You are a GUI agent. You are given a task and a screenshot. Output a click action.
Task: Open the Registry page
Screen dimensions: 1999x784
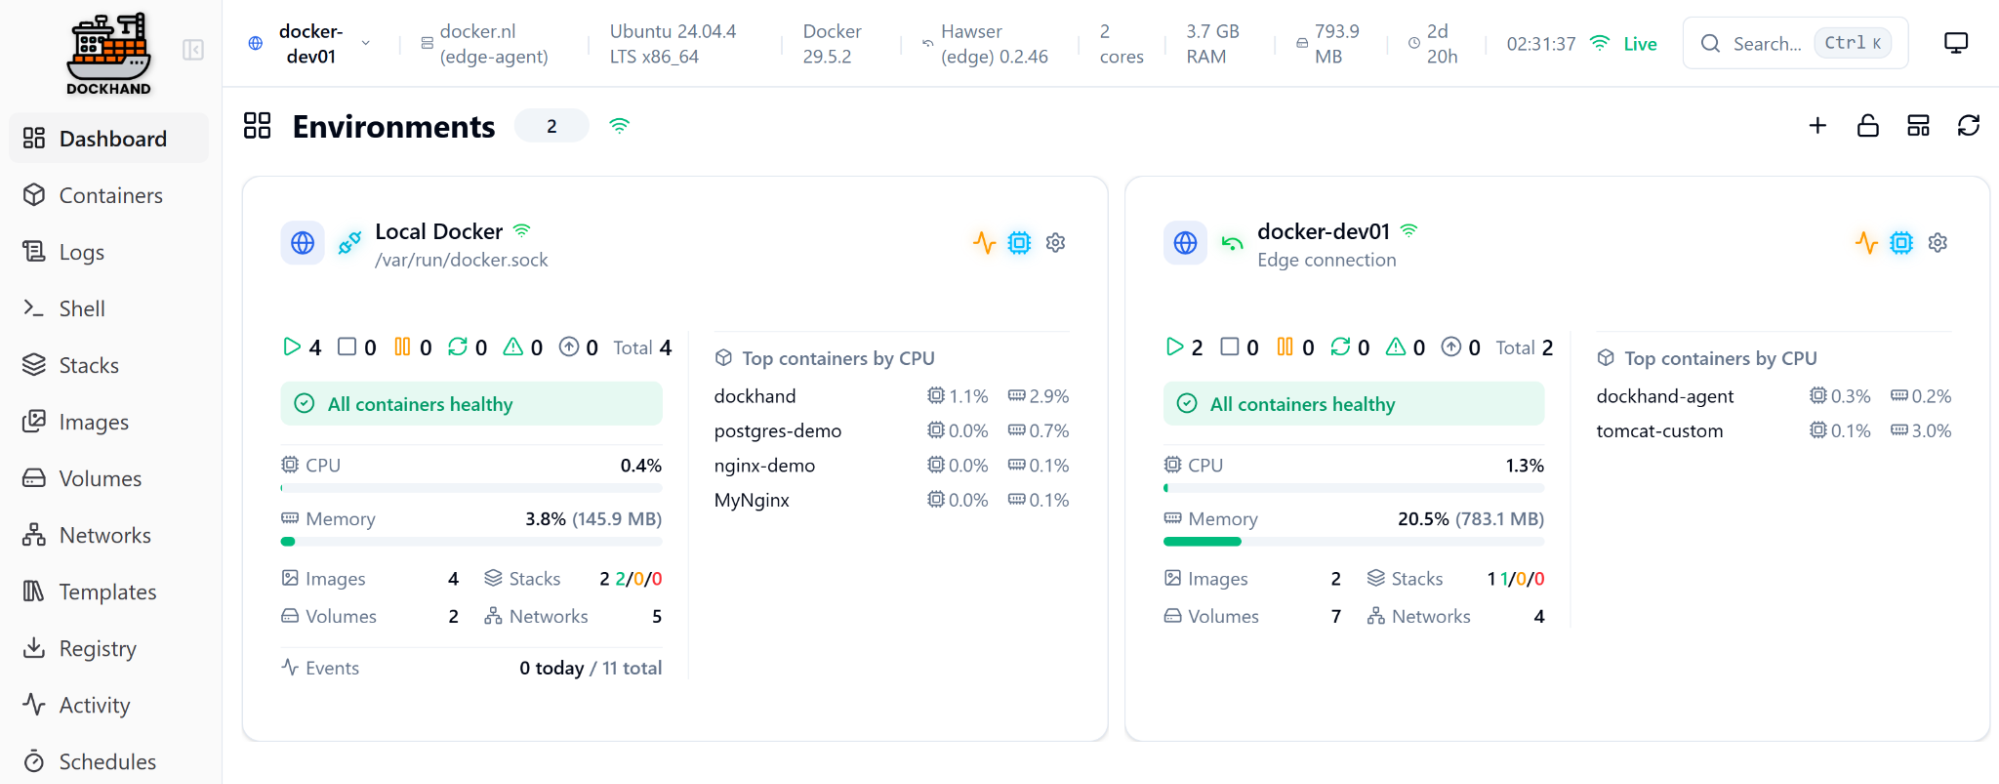point(109,648)
